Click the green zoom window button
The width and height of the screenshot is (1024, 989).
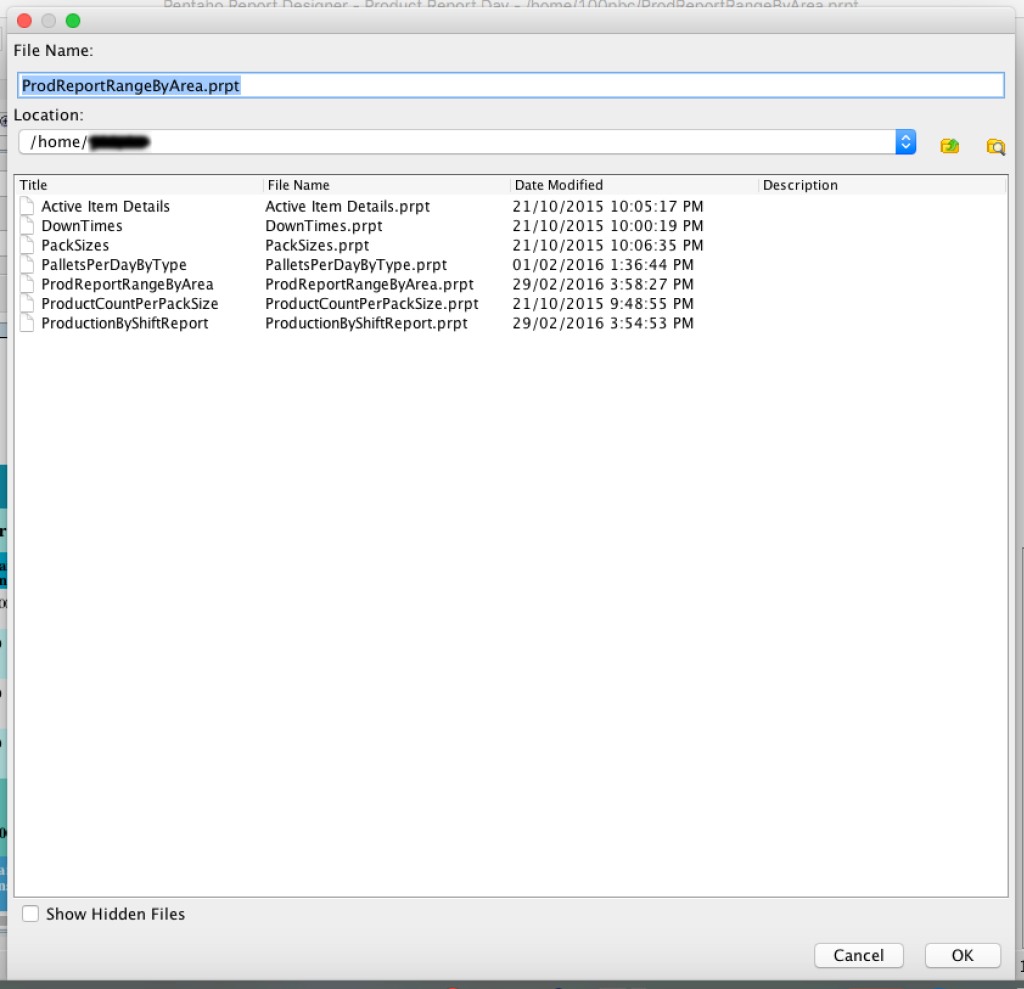[x=73, y=21]
